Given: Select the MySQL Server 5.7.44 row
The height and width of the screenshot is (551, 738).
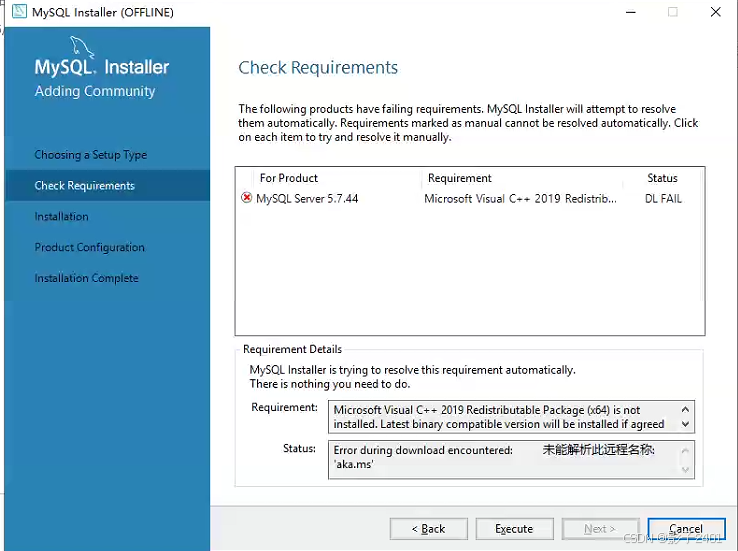Looking at the screenshot, I should (x=470, y=199).
